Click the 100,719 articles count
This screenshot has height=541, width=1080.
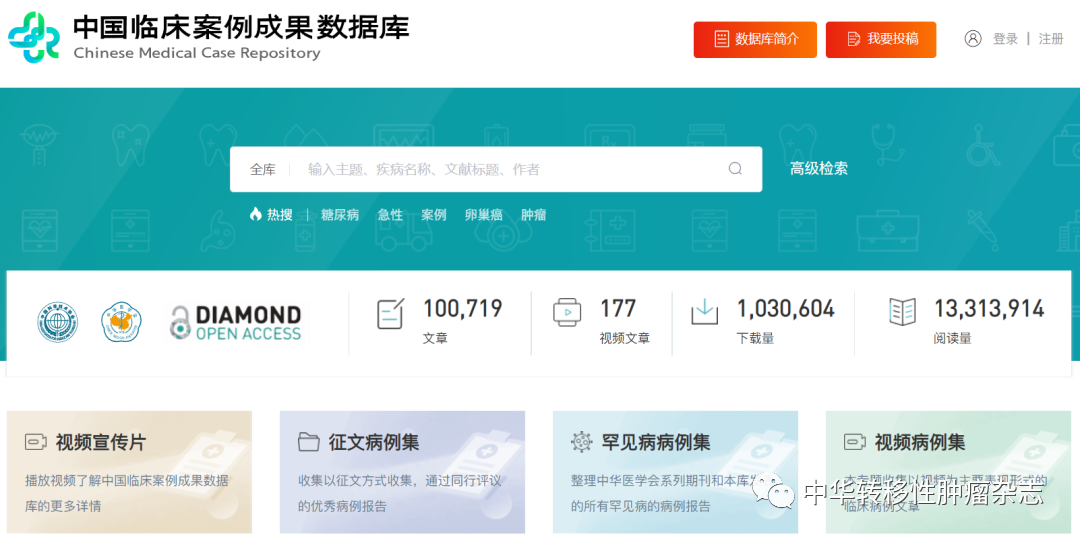point(462,309)
